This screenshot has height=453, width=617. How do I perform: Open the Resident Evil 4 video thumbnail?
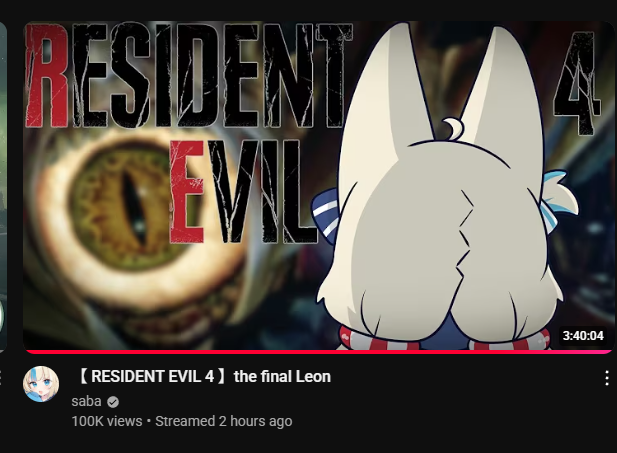tap(319, 185)
